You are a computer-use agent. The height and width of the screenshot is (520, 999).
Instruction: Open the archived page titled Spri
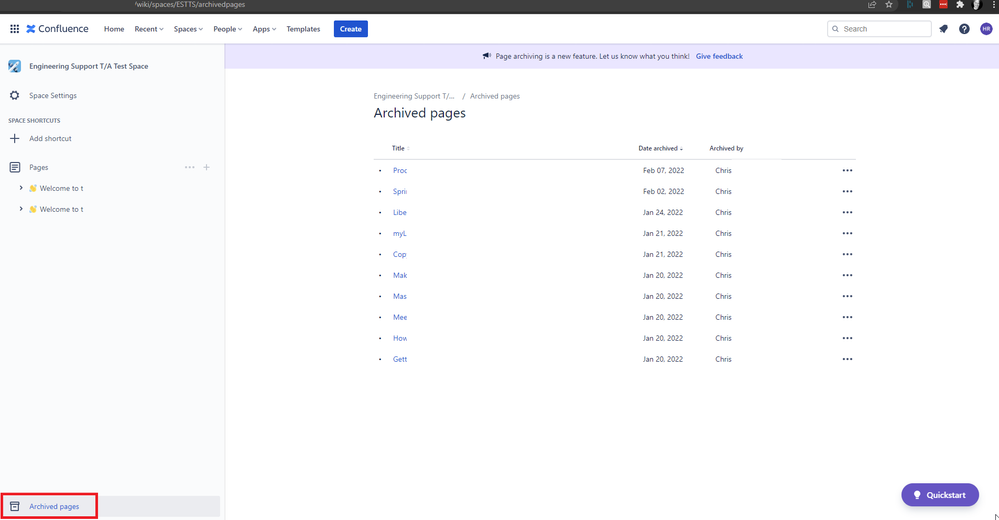click(x=400, y=192)
